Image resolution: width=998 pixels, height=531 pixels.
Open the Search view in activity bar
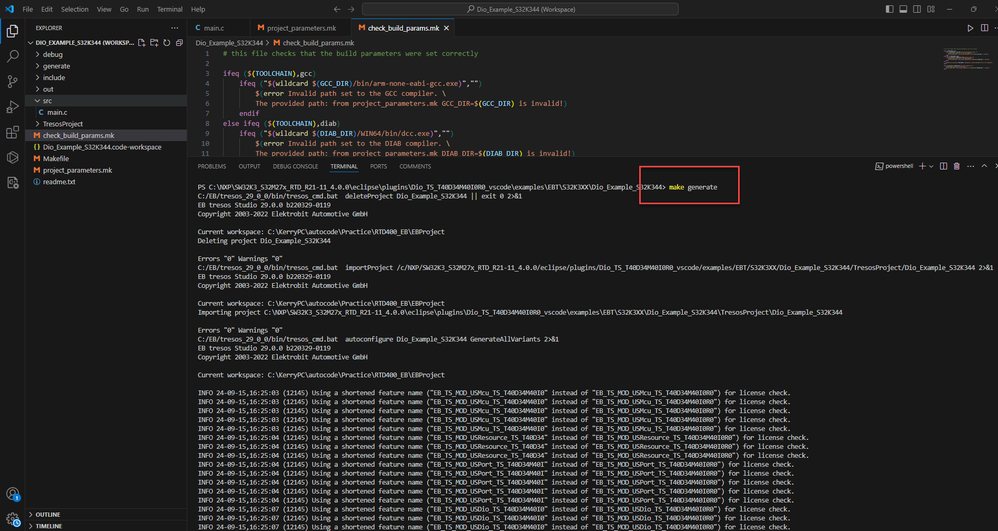point(12,57)
